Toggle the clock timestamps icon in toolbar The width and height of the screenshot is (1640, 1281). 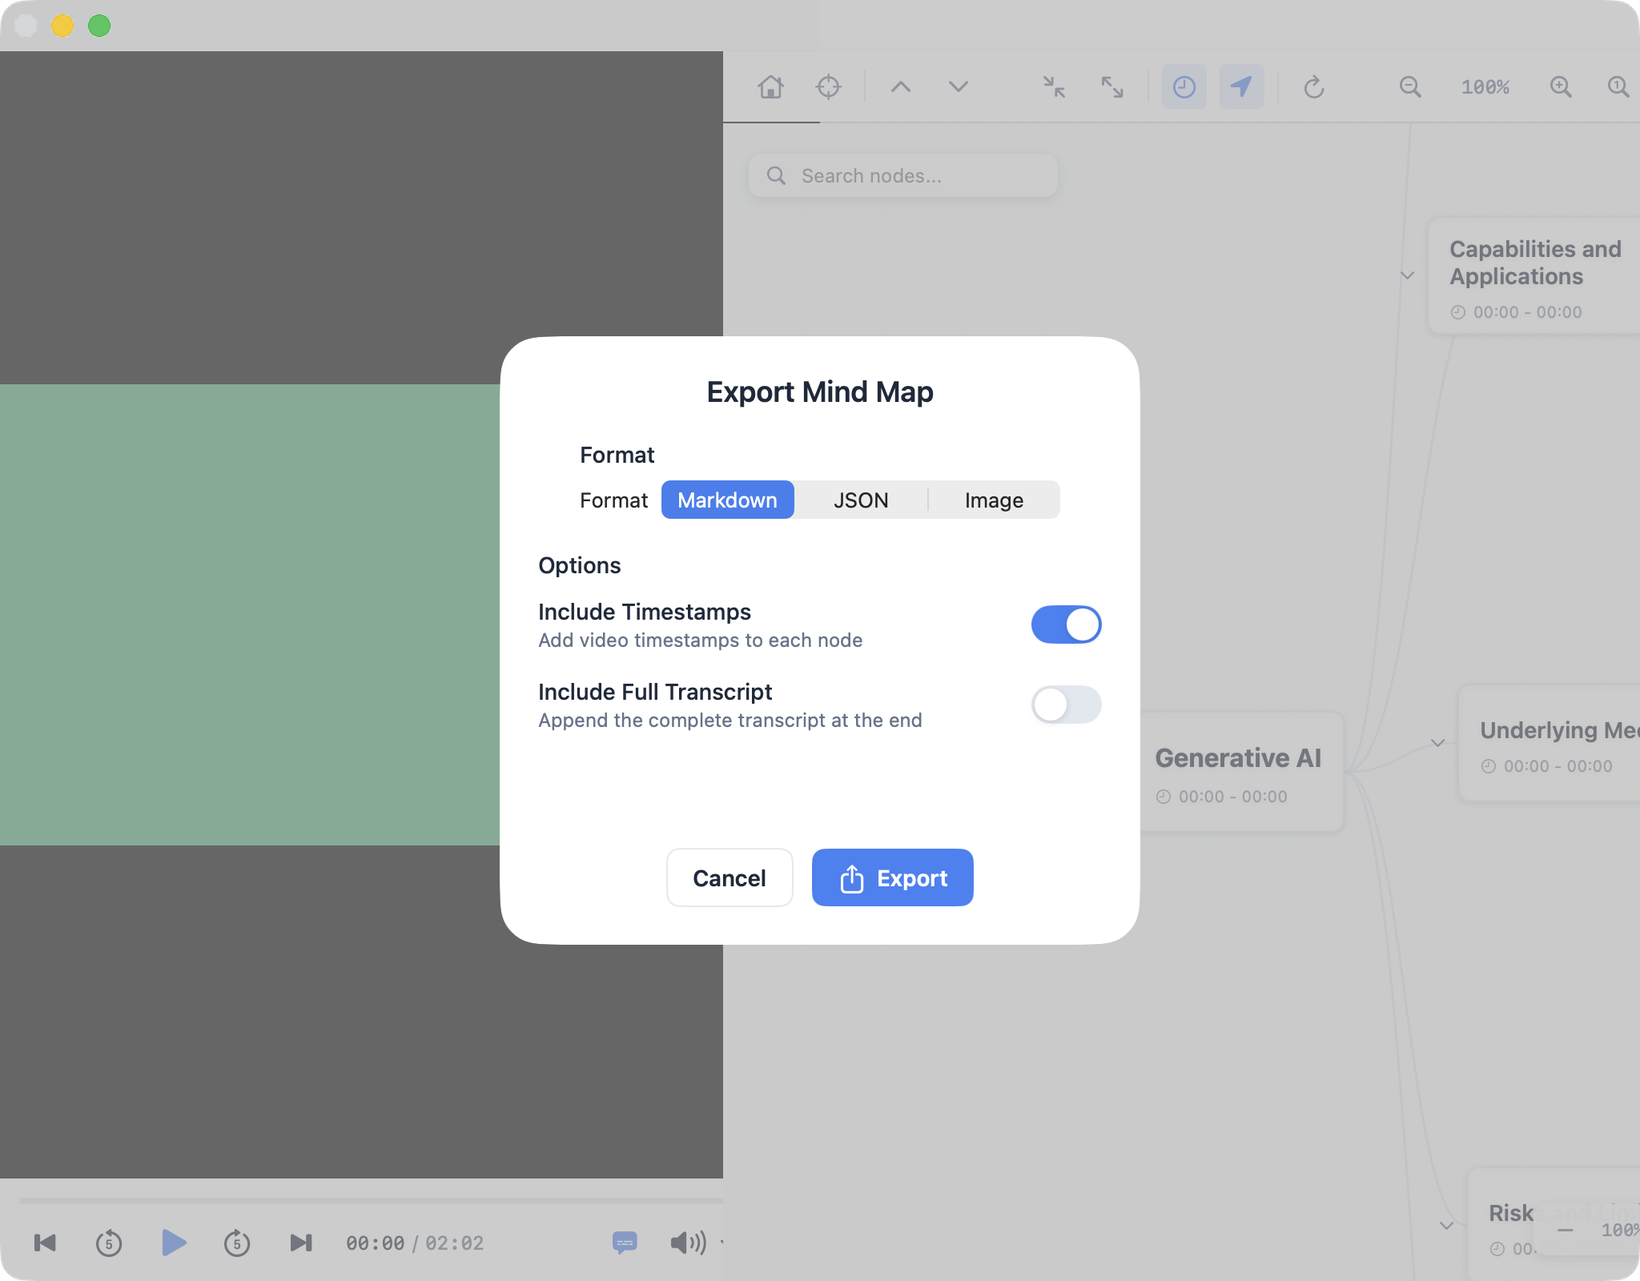[x=1184, y=87]
